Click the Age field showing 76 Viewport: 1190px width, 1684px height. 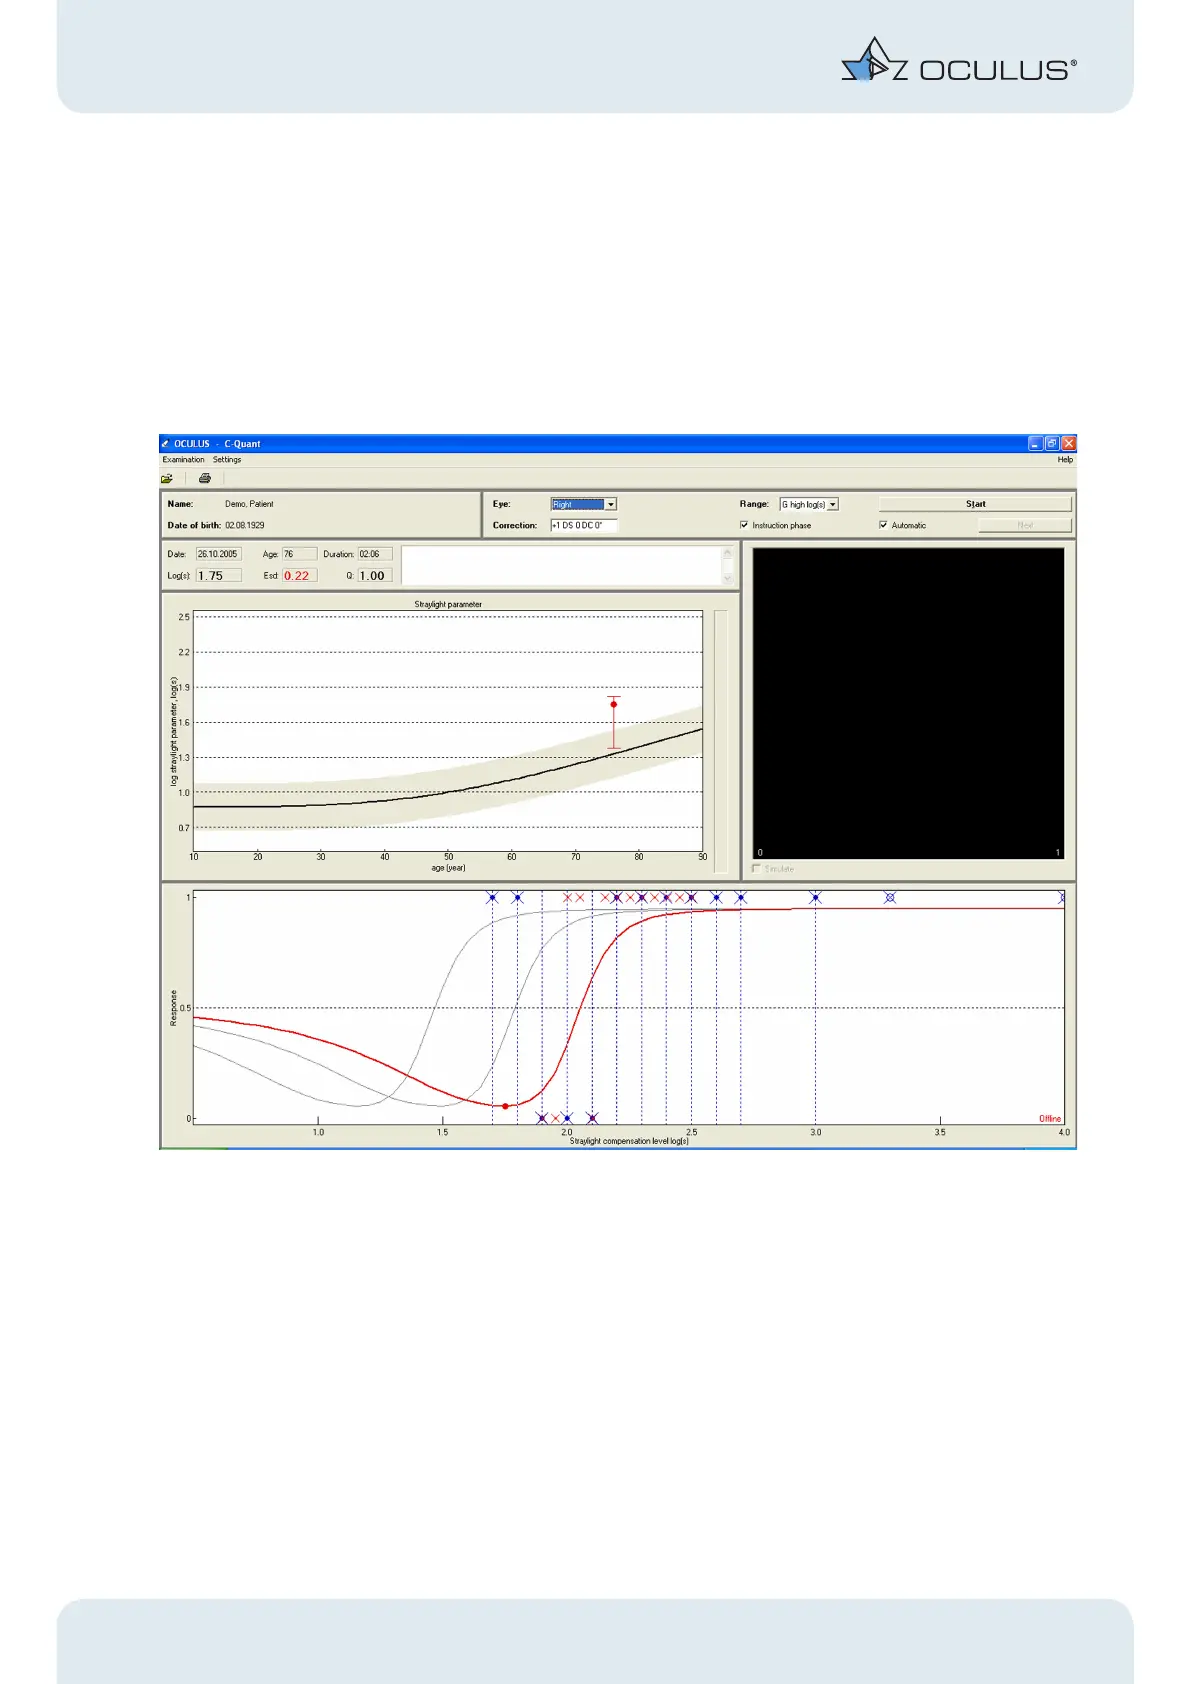click(299, 554)
